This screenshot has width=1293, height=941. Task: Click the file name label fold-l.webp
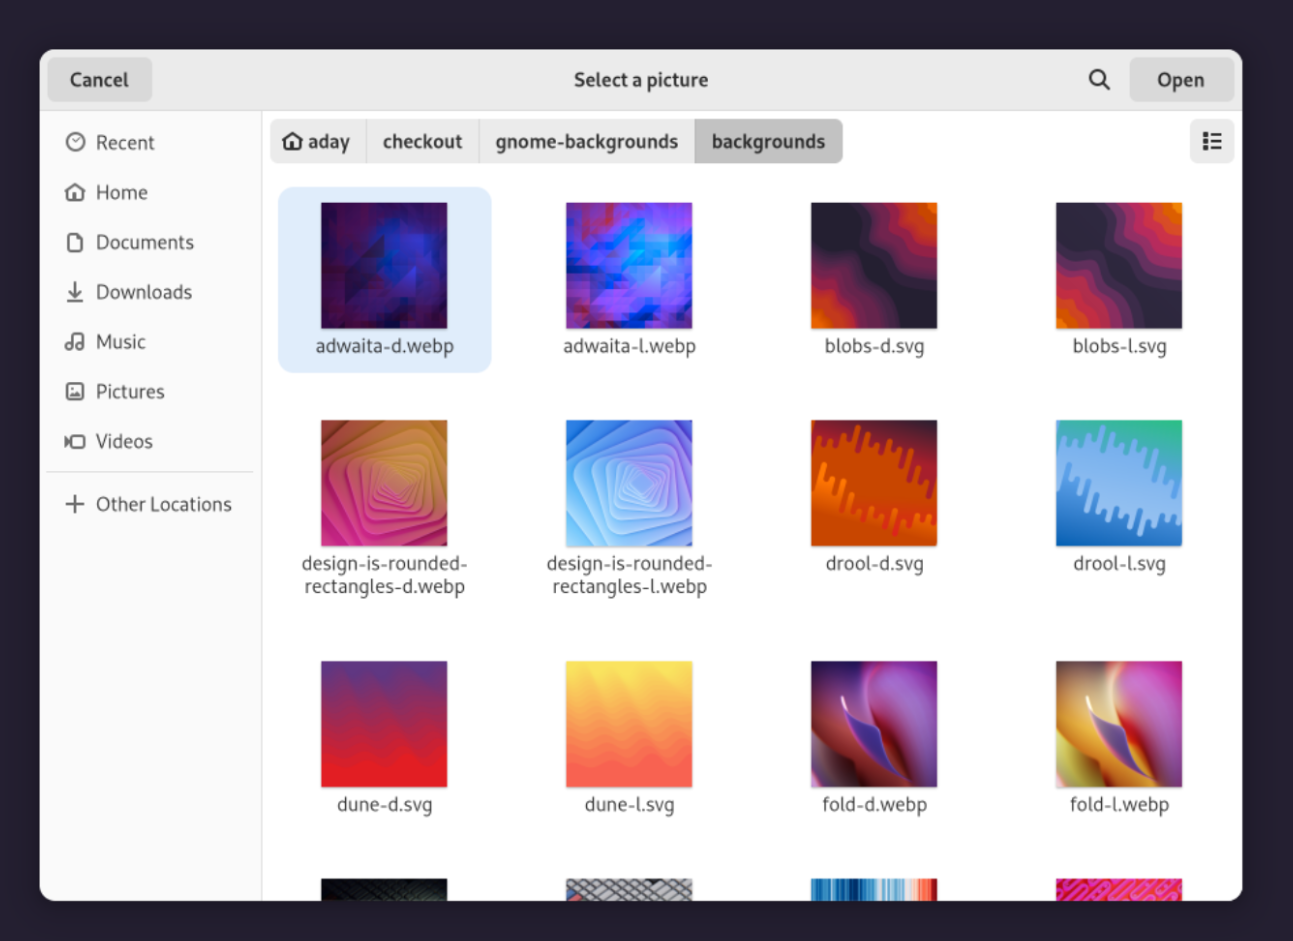[1119, 804]
